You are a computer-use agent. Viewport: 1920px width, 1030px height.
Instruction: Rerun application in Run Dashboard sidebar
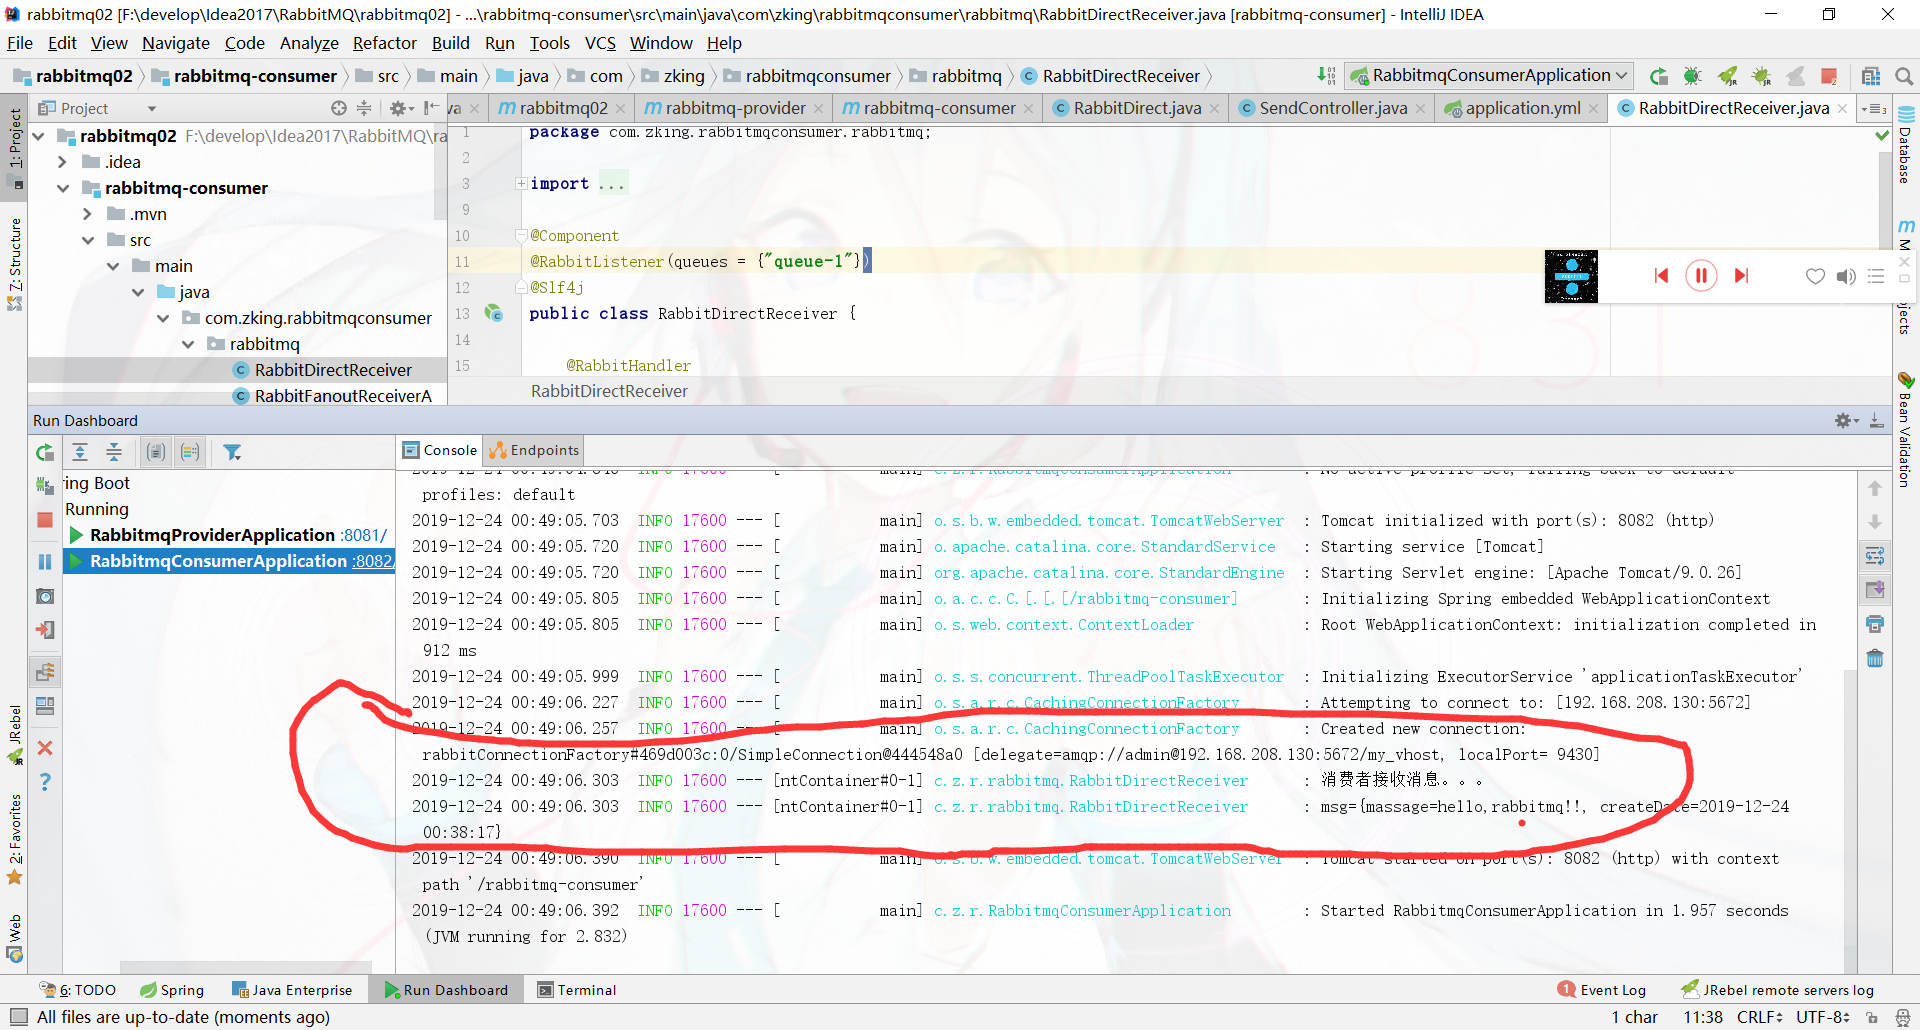tap(45, 453)
